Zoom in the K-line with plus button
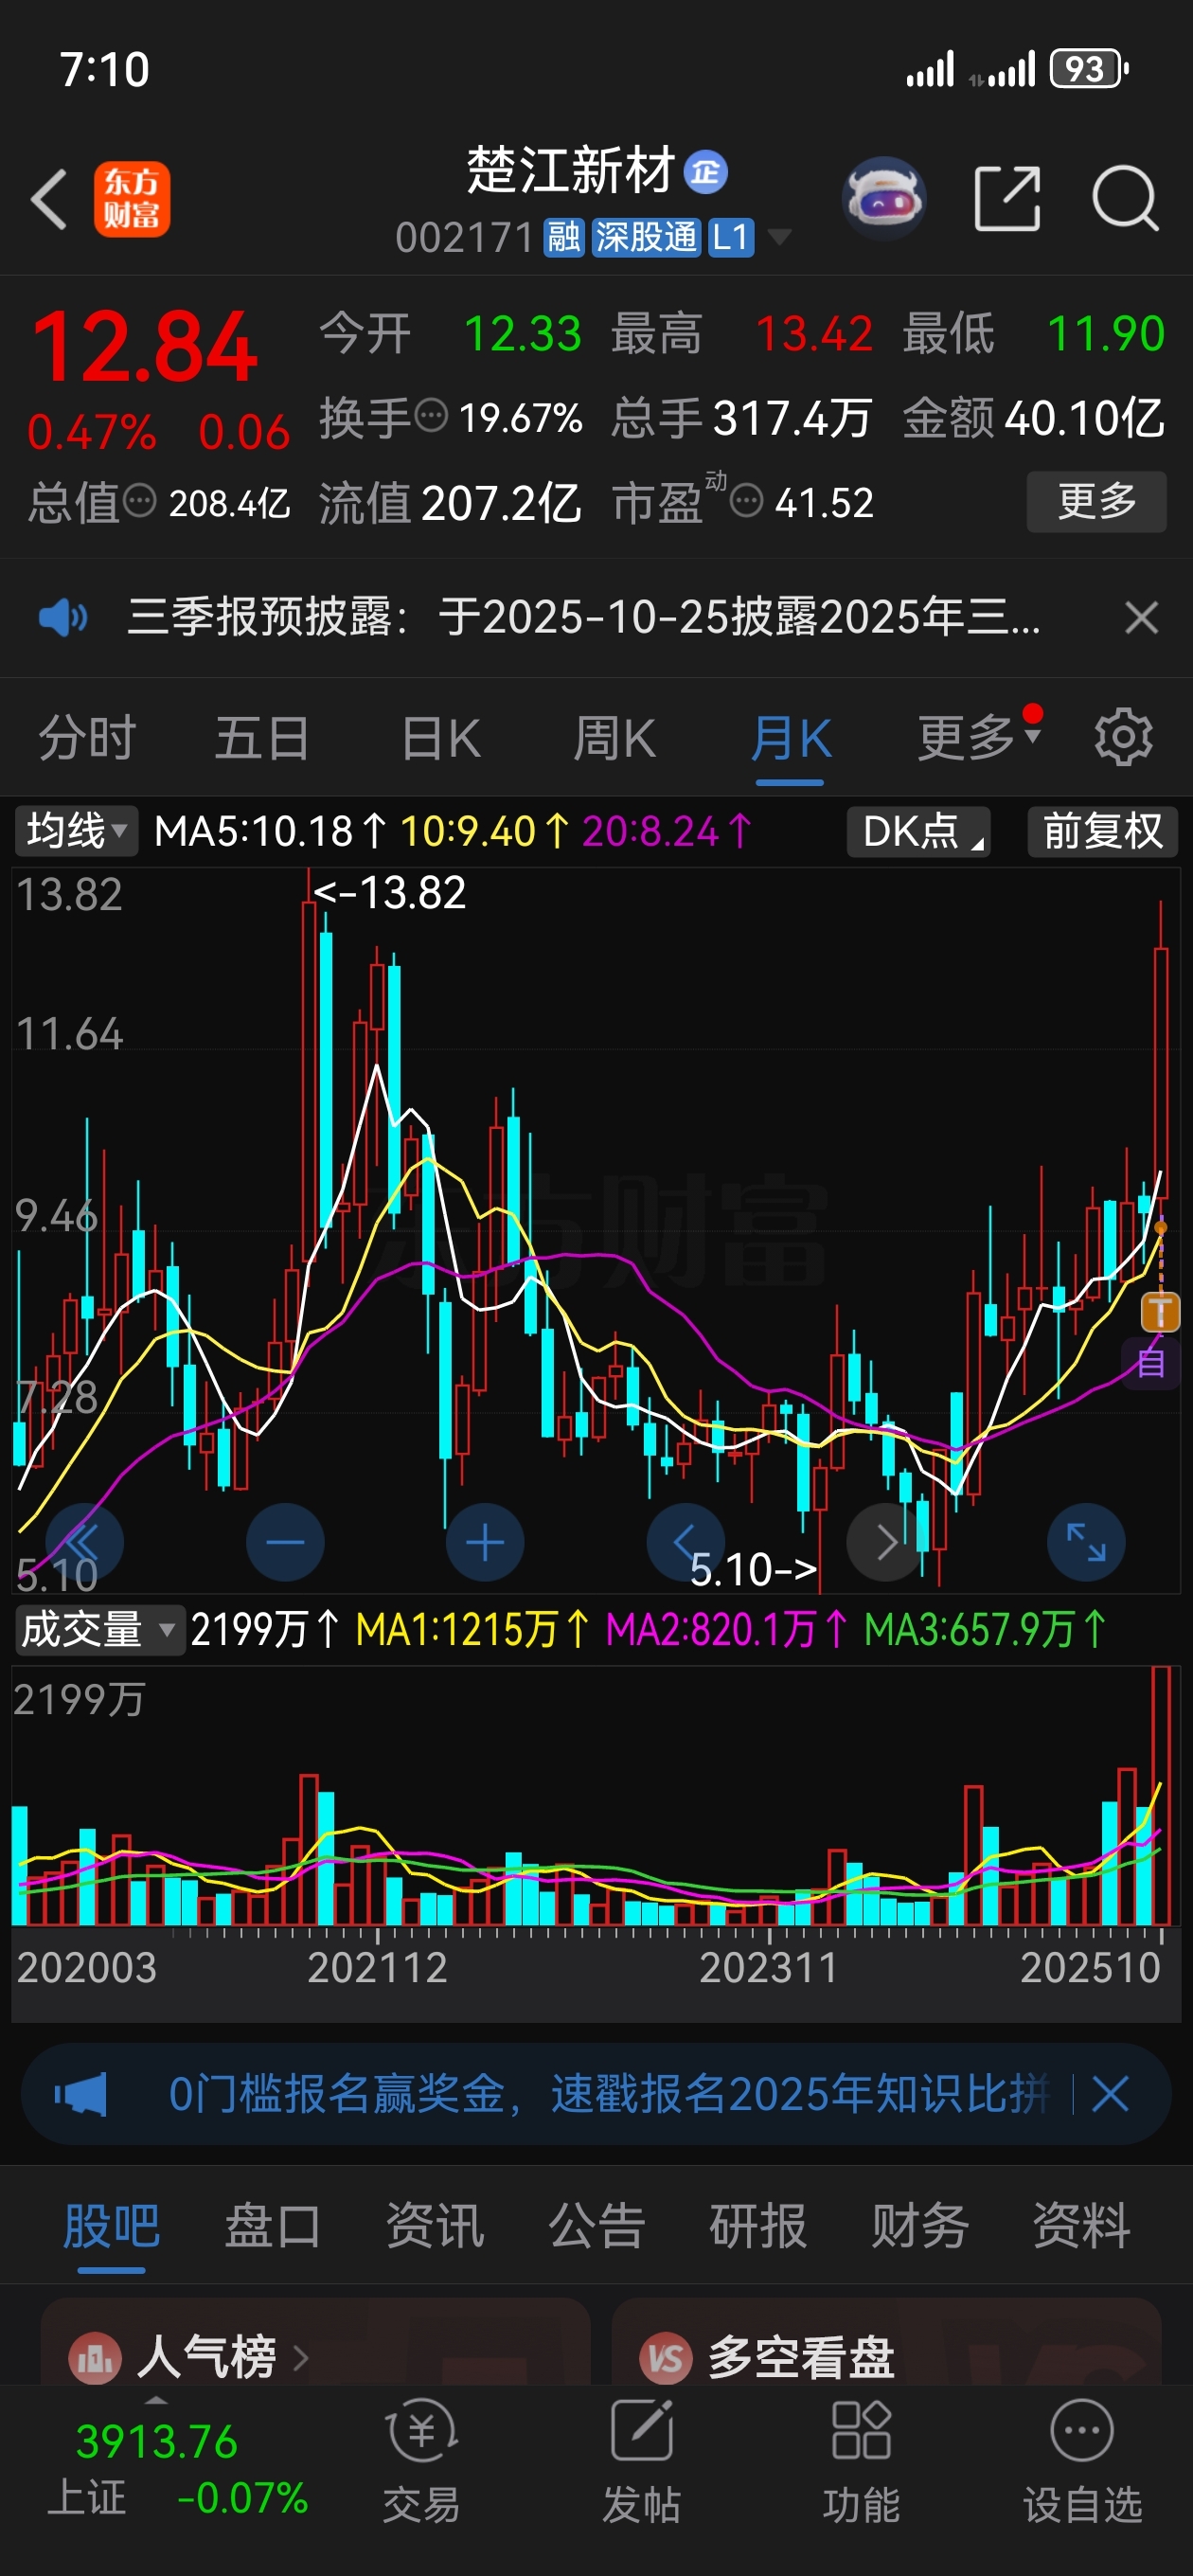Image resolution: width=1193 pixels, height=2576 pixels. coord(485,1542)
